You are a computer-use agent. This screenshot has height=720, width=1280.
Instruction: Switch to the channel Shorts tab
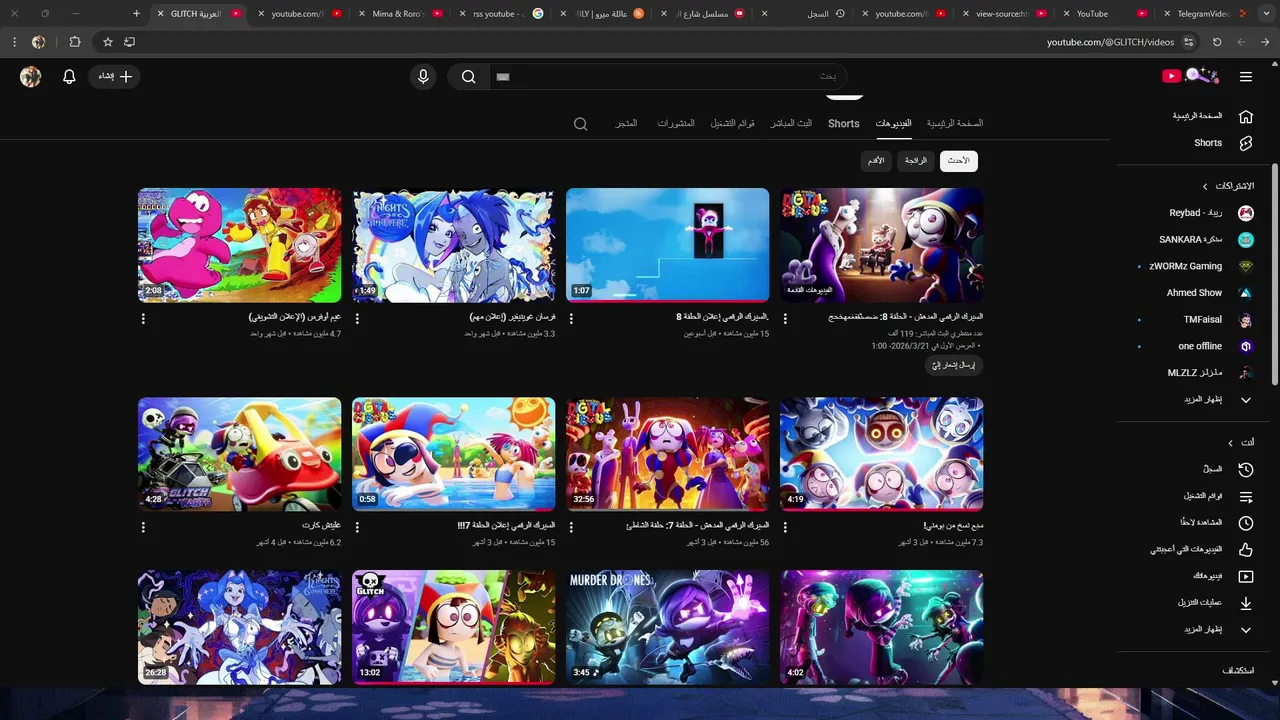[x=844, y=124]
